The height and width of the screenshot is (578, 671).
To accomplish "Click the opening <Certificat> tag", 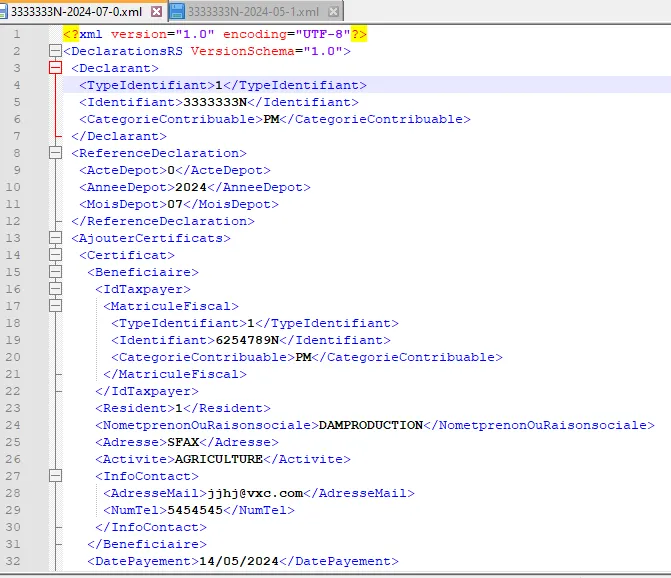I will [127, 255].
